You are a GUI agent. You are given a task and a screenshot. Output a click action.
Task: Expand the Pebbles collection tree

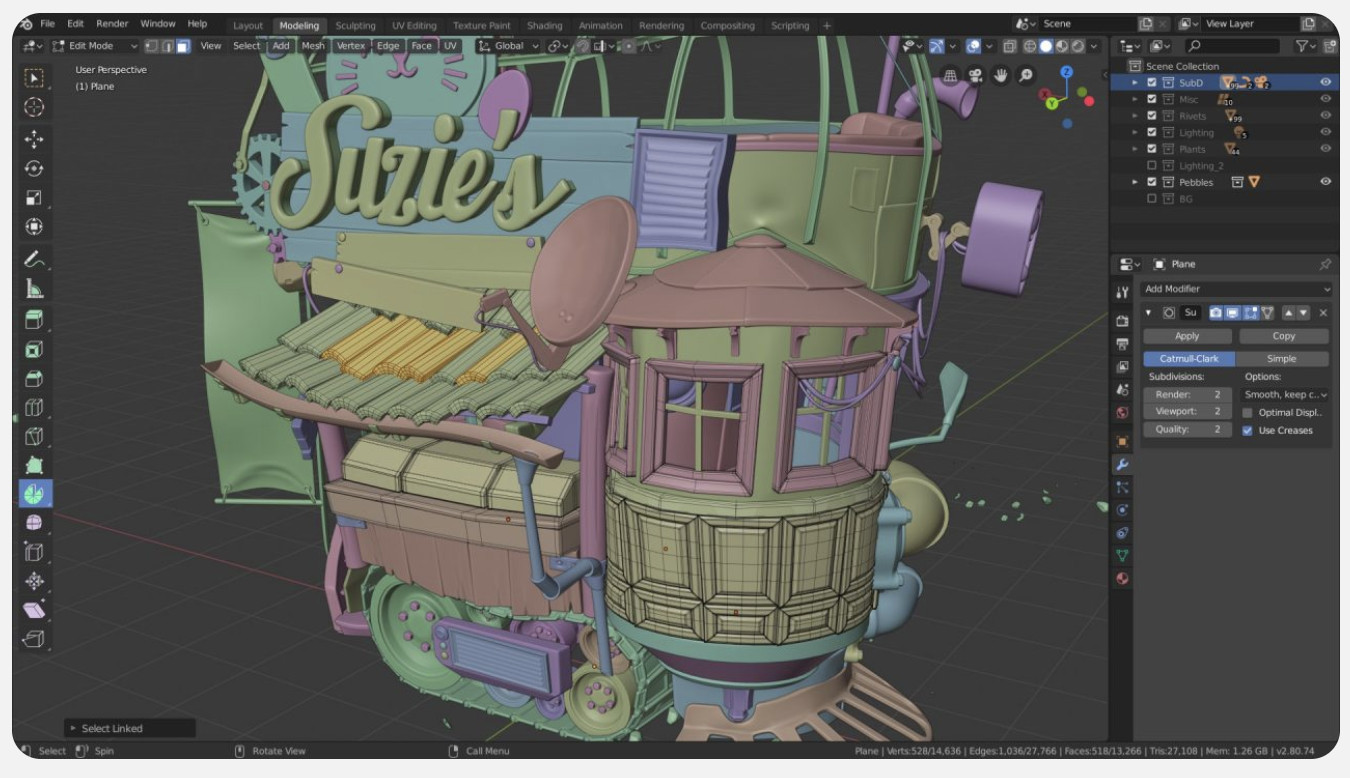click(x=1135, y=182)
